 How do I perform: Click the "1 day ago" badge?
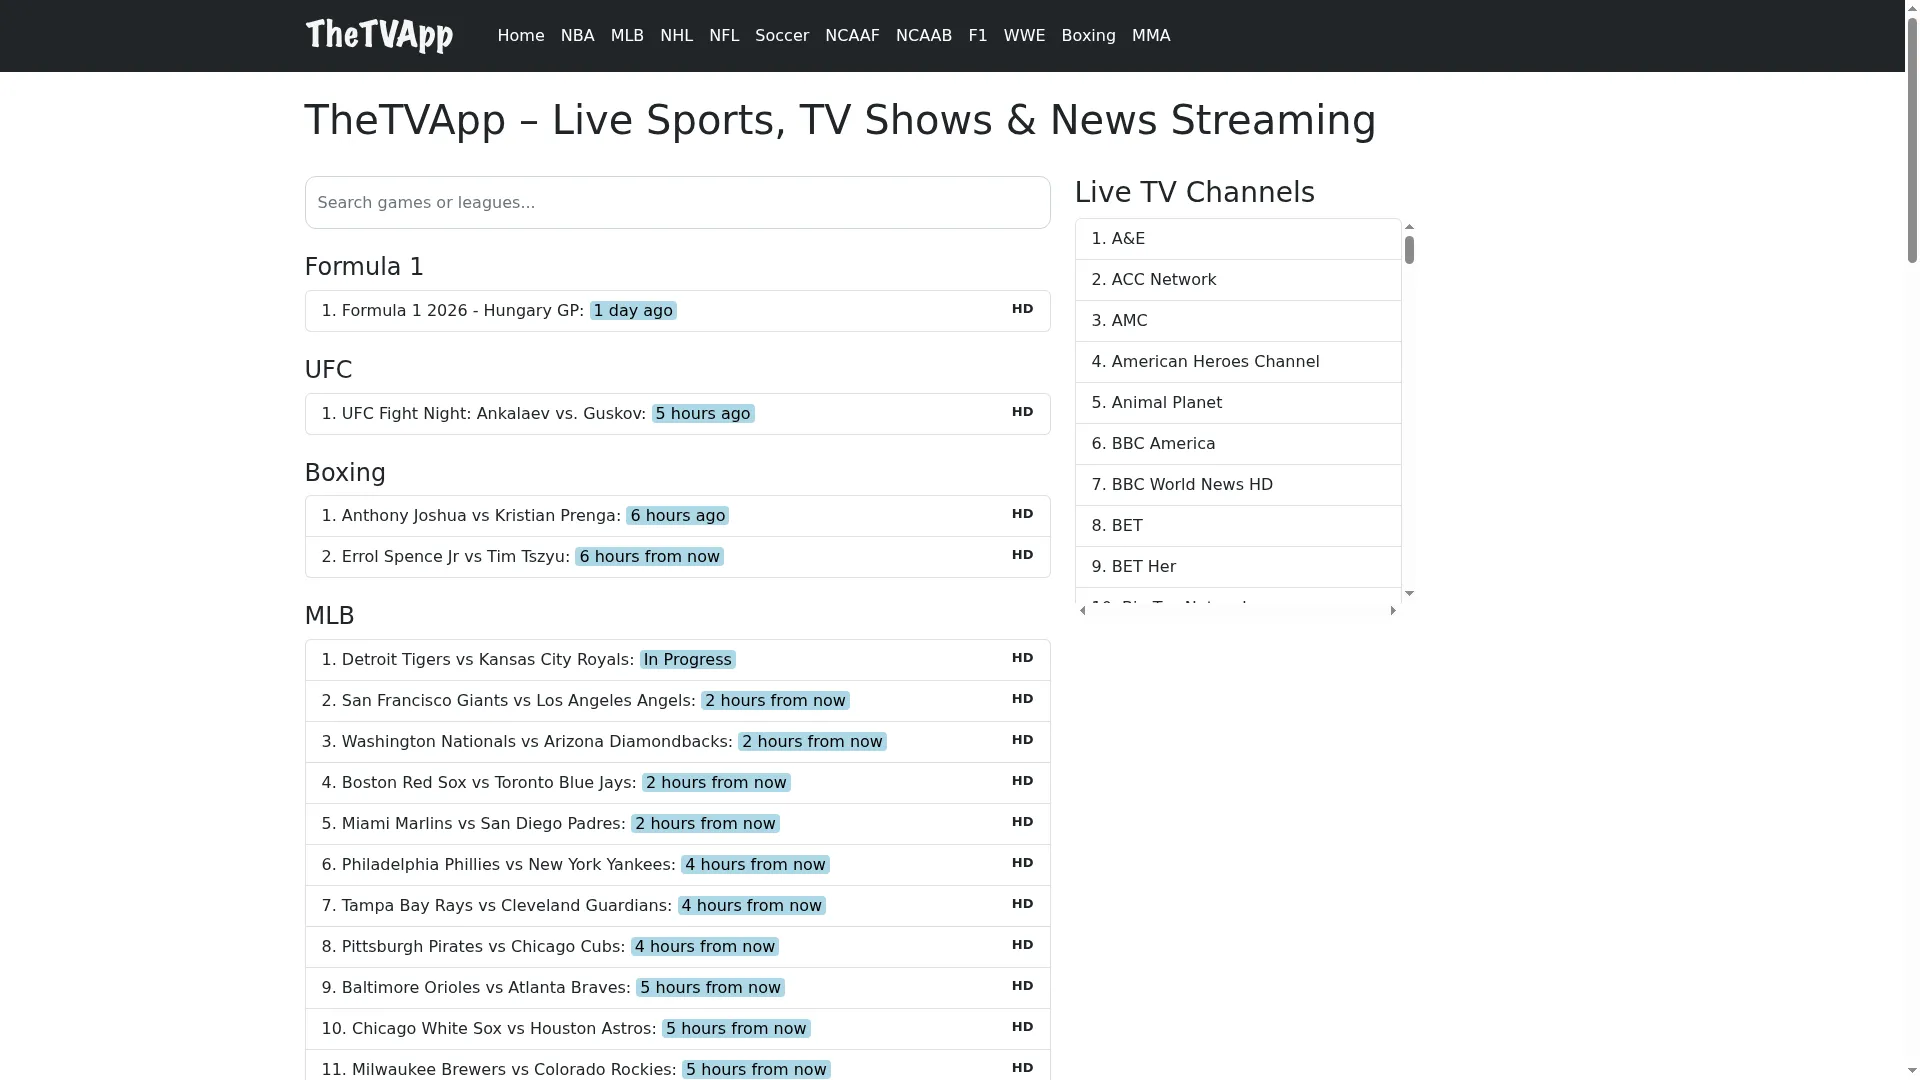coord(633,311)
